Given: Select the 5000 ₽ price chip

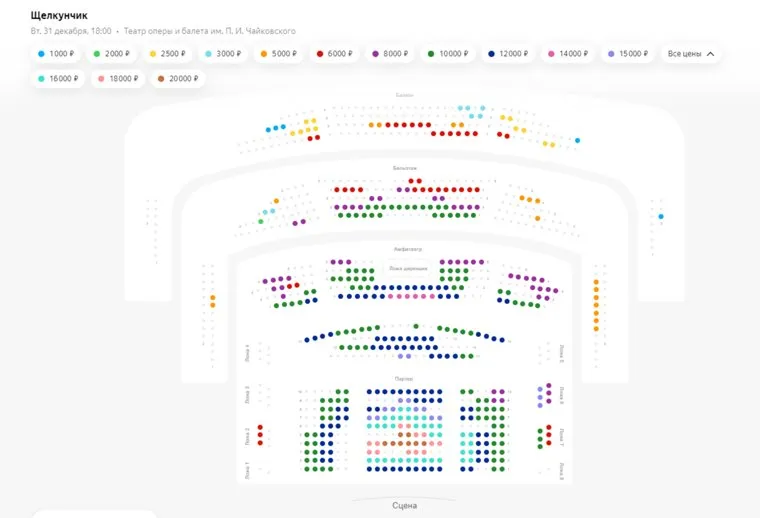Looking at the screenshot, I should tap(280, 53).
